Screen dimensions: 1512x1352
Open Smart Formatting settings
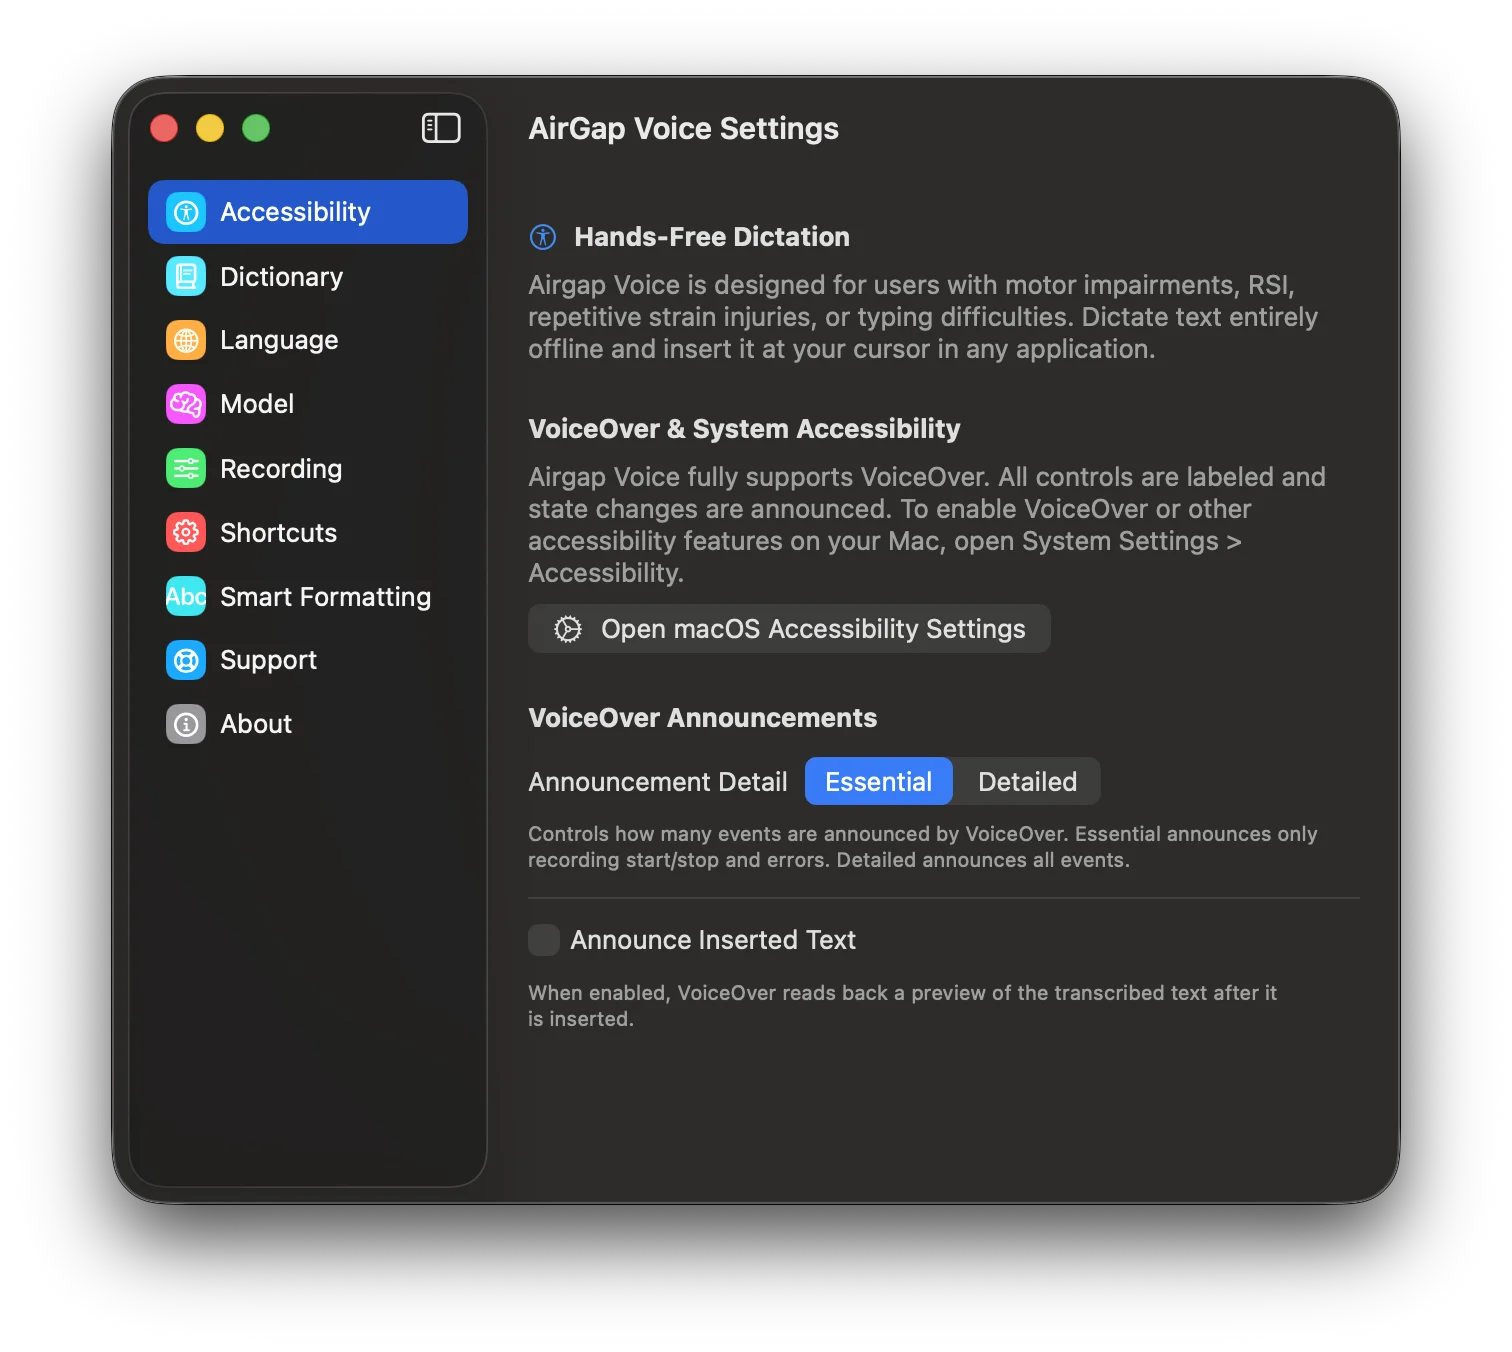pyautogui.click(x=308, y=596)
